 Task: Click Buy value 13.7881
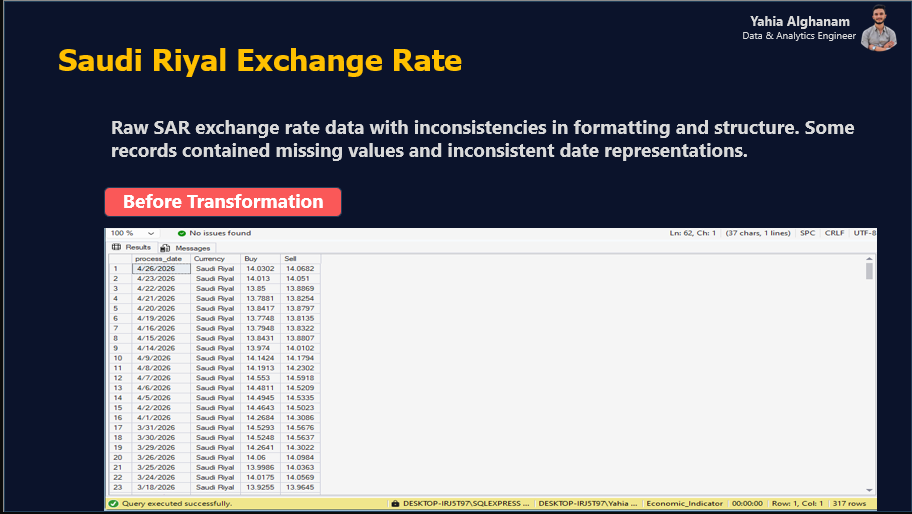(x=260, y=298)
